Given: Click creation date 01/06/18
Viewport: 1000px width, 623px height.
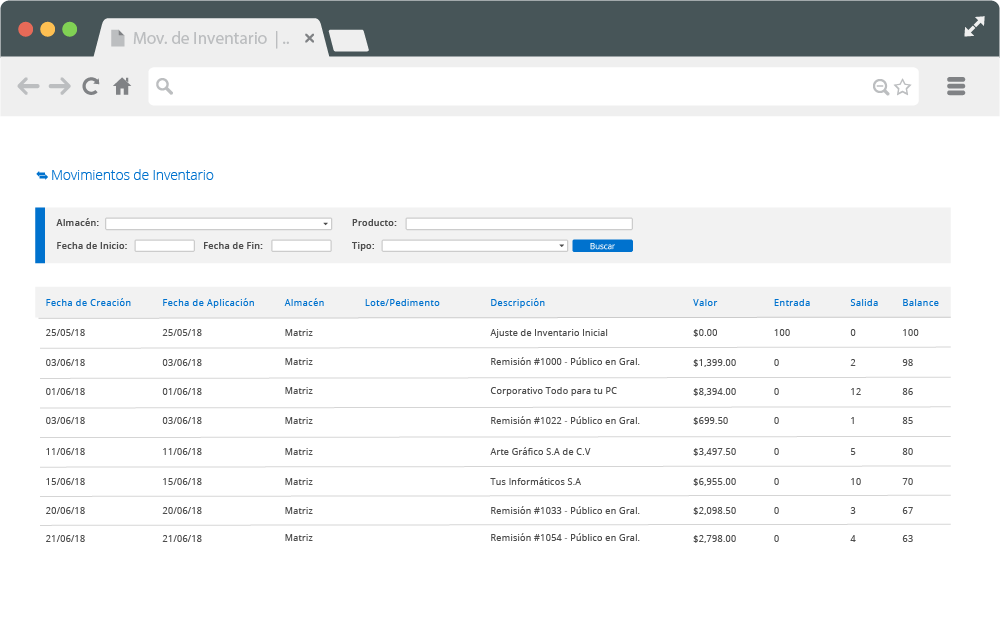Looking at the screenshot, I should [x=65, y=392].
